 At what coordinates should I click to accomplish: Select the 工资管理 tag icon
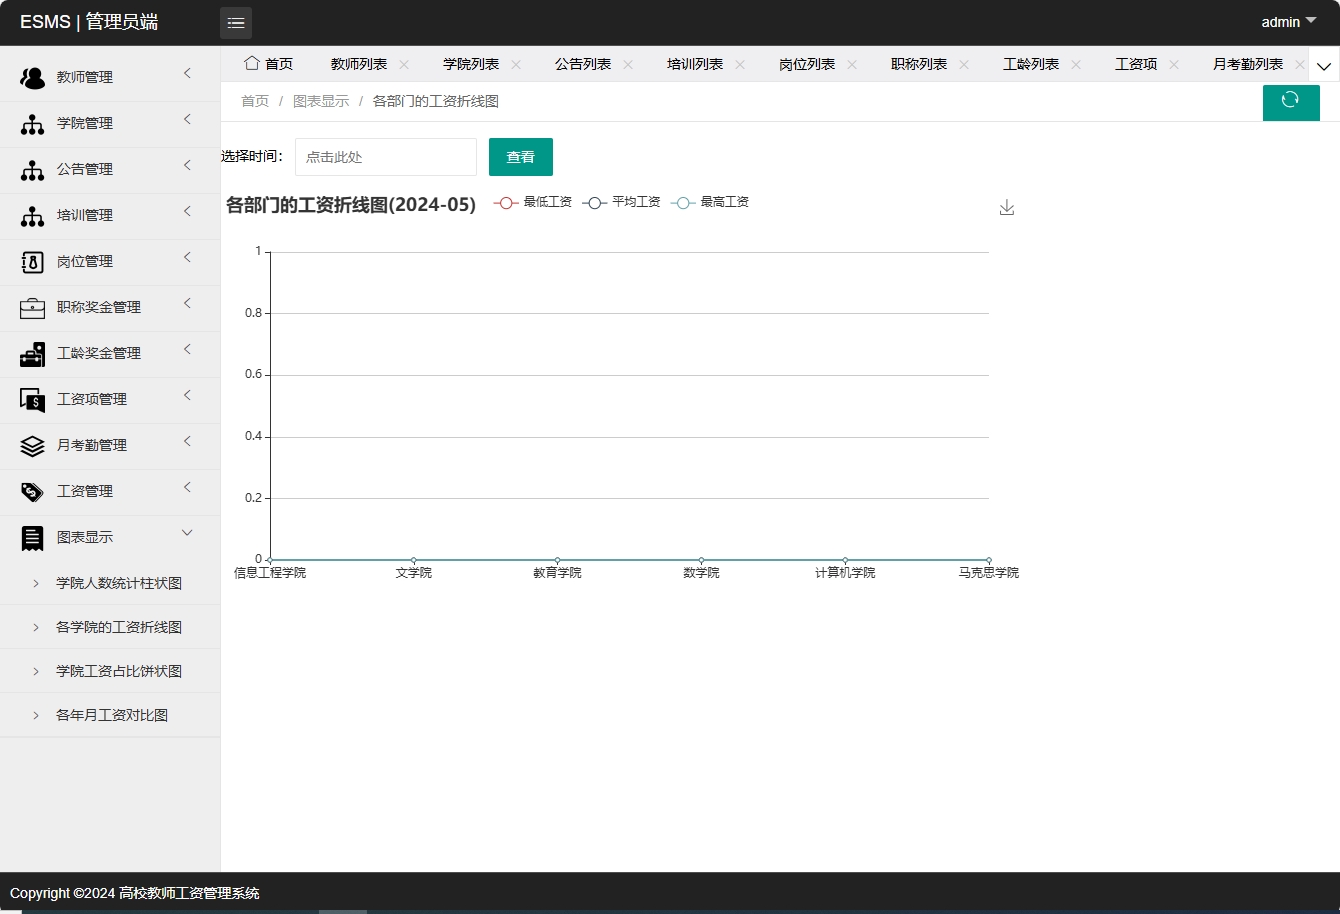pos(32,491)
